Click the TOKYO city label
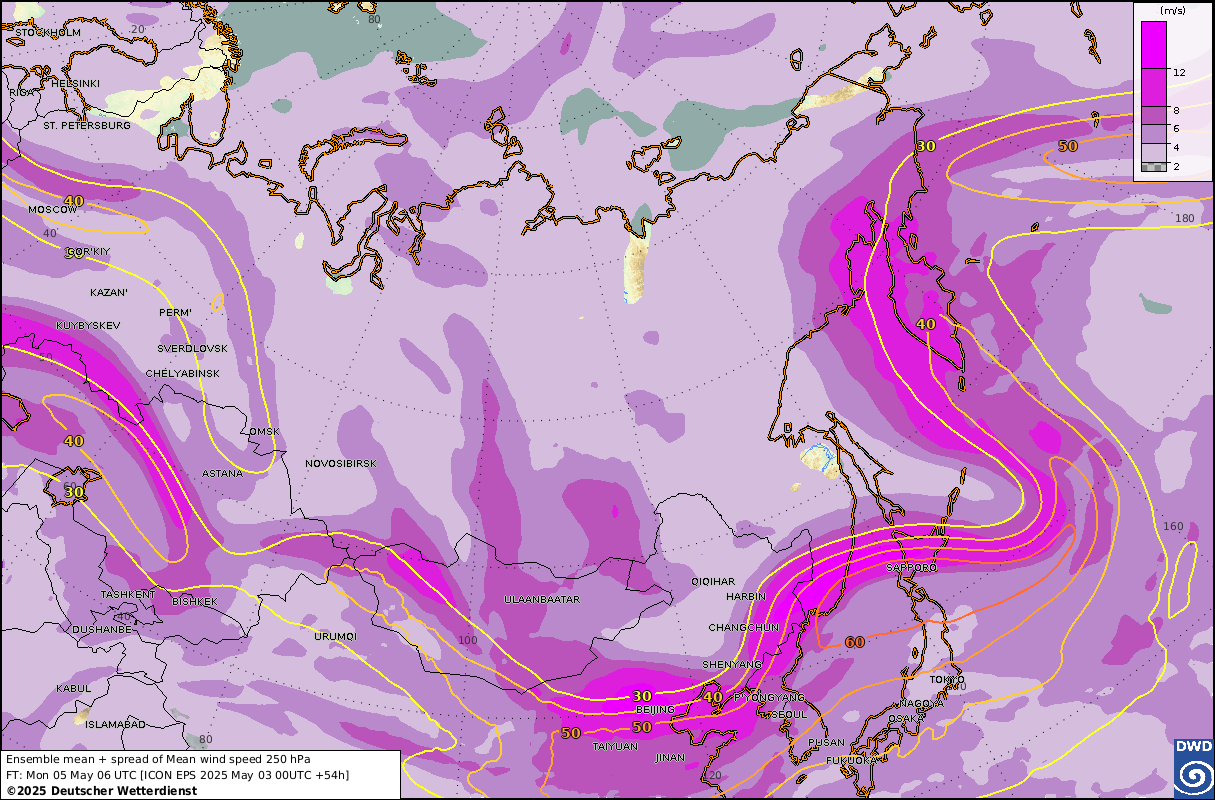This screenshot has height=800, width=1215. [946, 680]
